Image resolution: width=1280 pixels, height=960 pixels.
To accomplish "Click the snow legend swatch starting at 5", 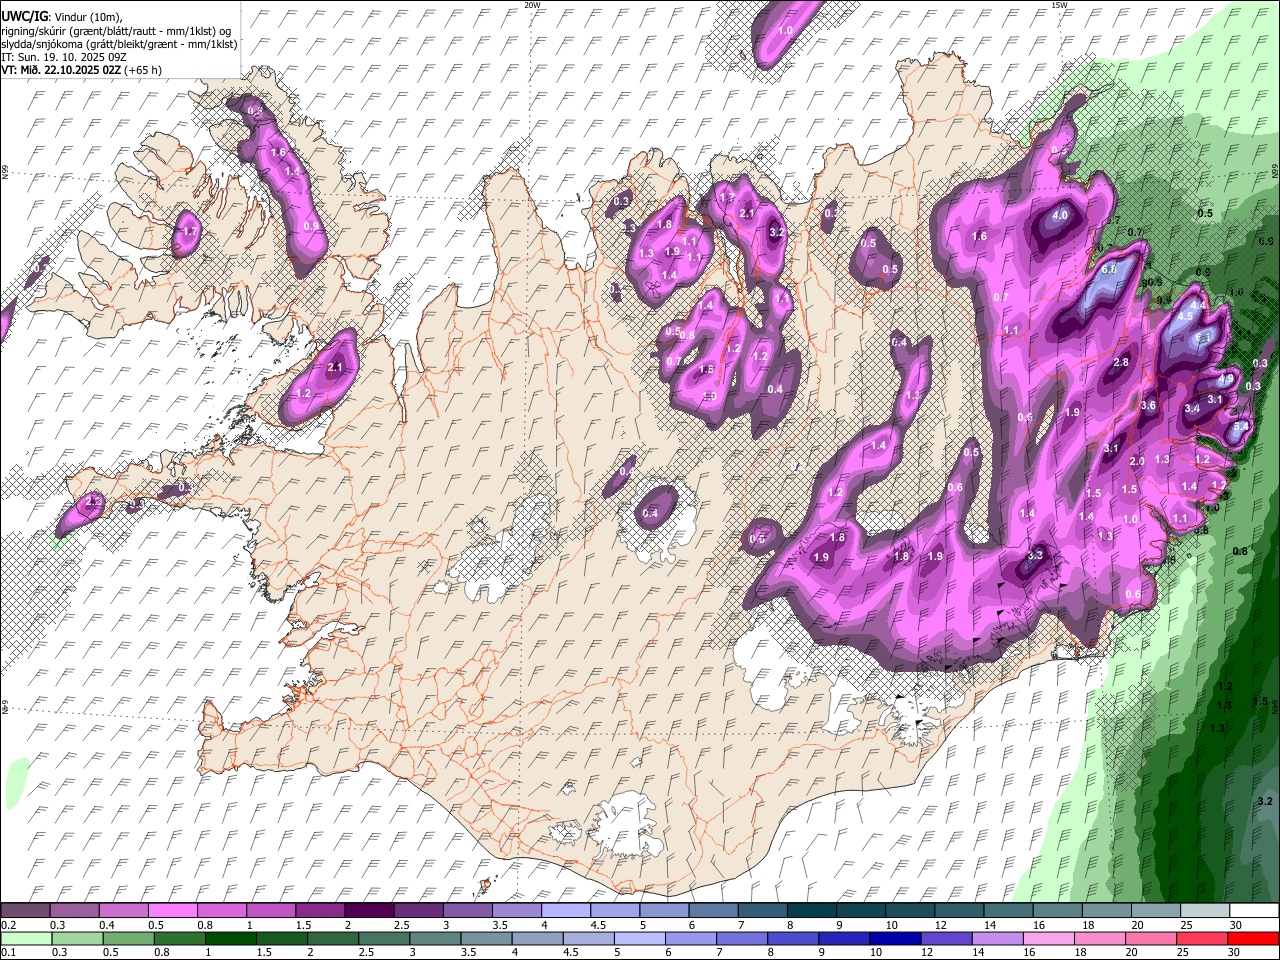I will pos(663,909).
